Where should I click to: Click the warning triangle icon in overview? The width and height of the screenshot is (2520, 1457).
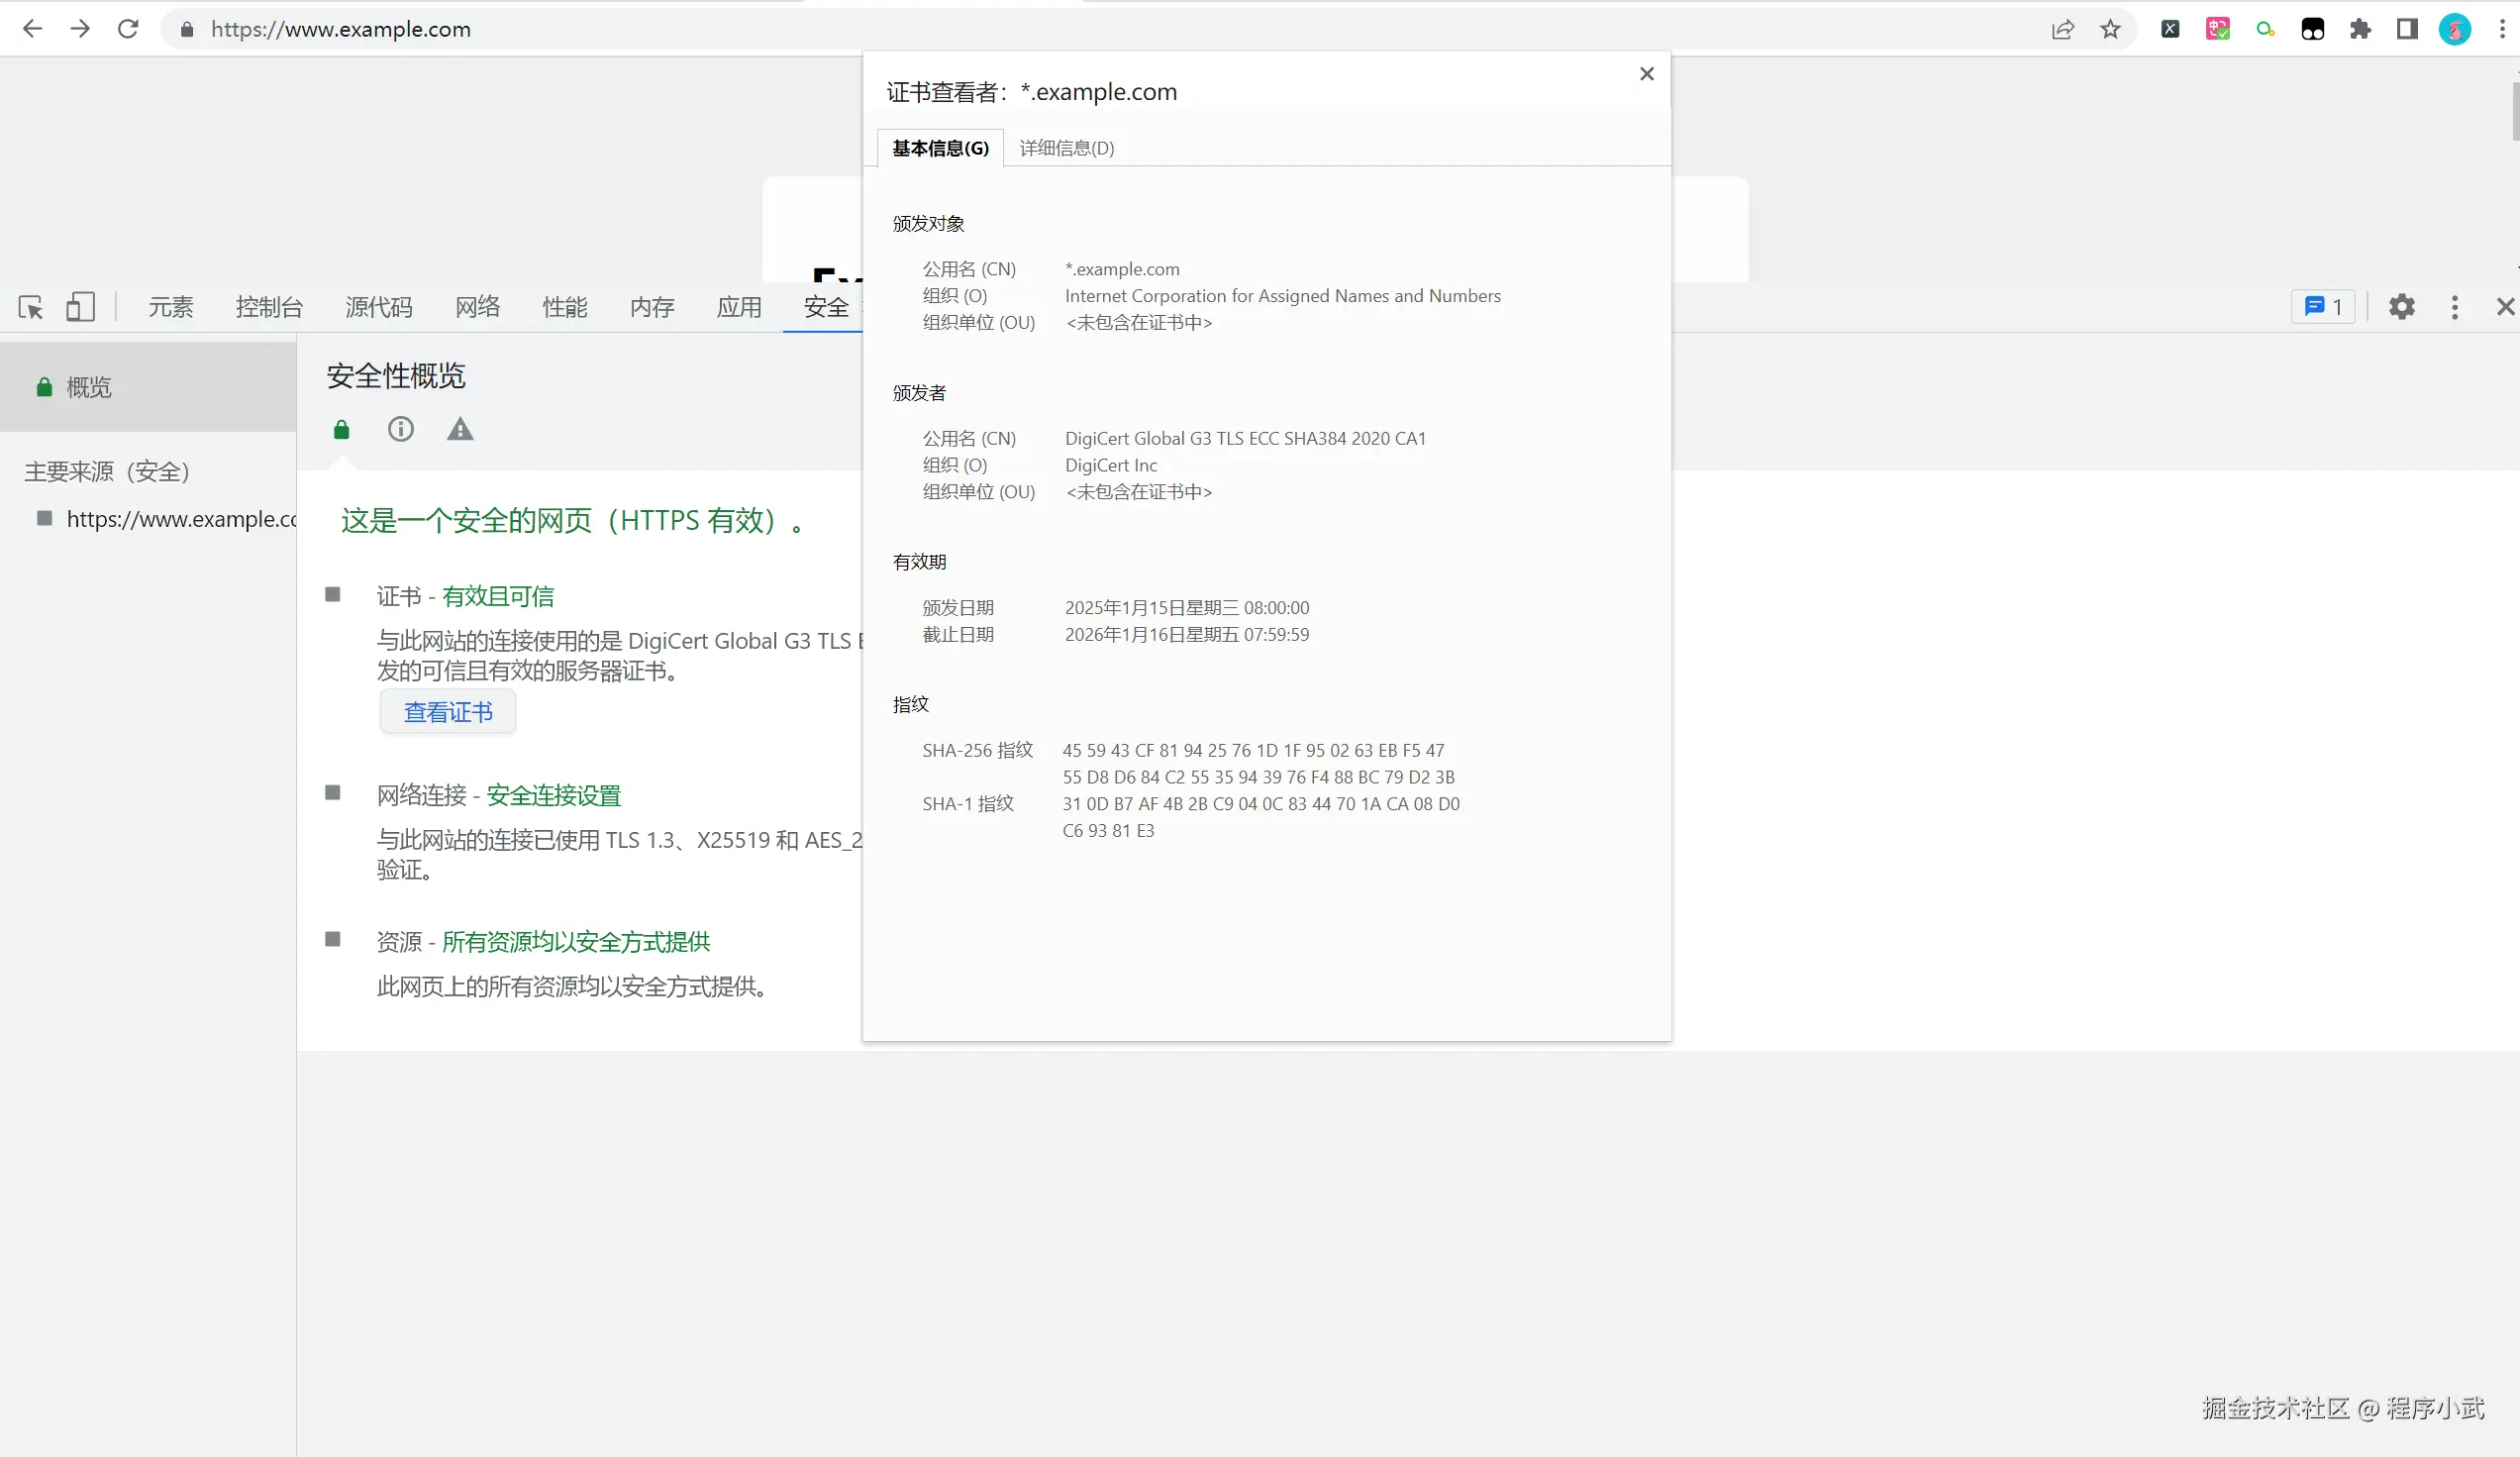(460, 429)
